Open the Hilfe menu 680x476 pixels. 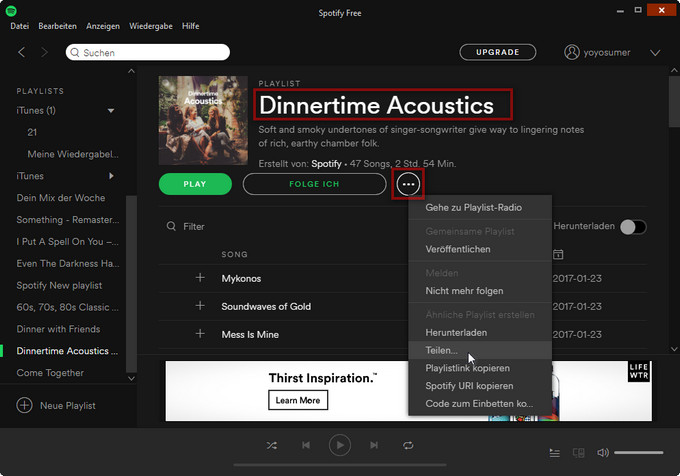click(x=190, y=26)
